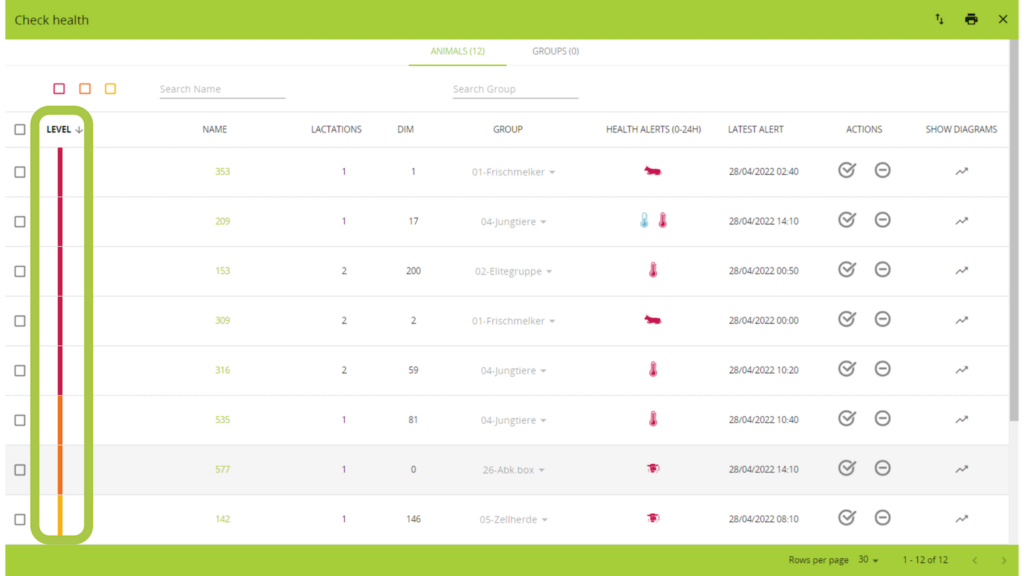Screen dimensions: 1024x576
Task: Show diagrams for animal 153
Action: 961,271
